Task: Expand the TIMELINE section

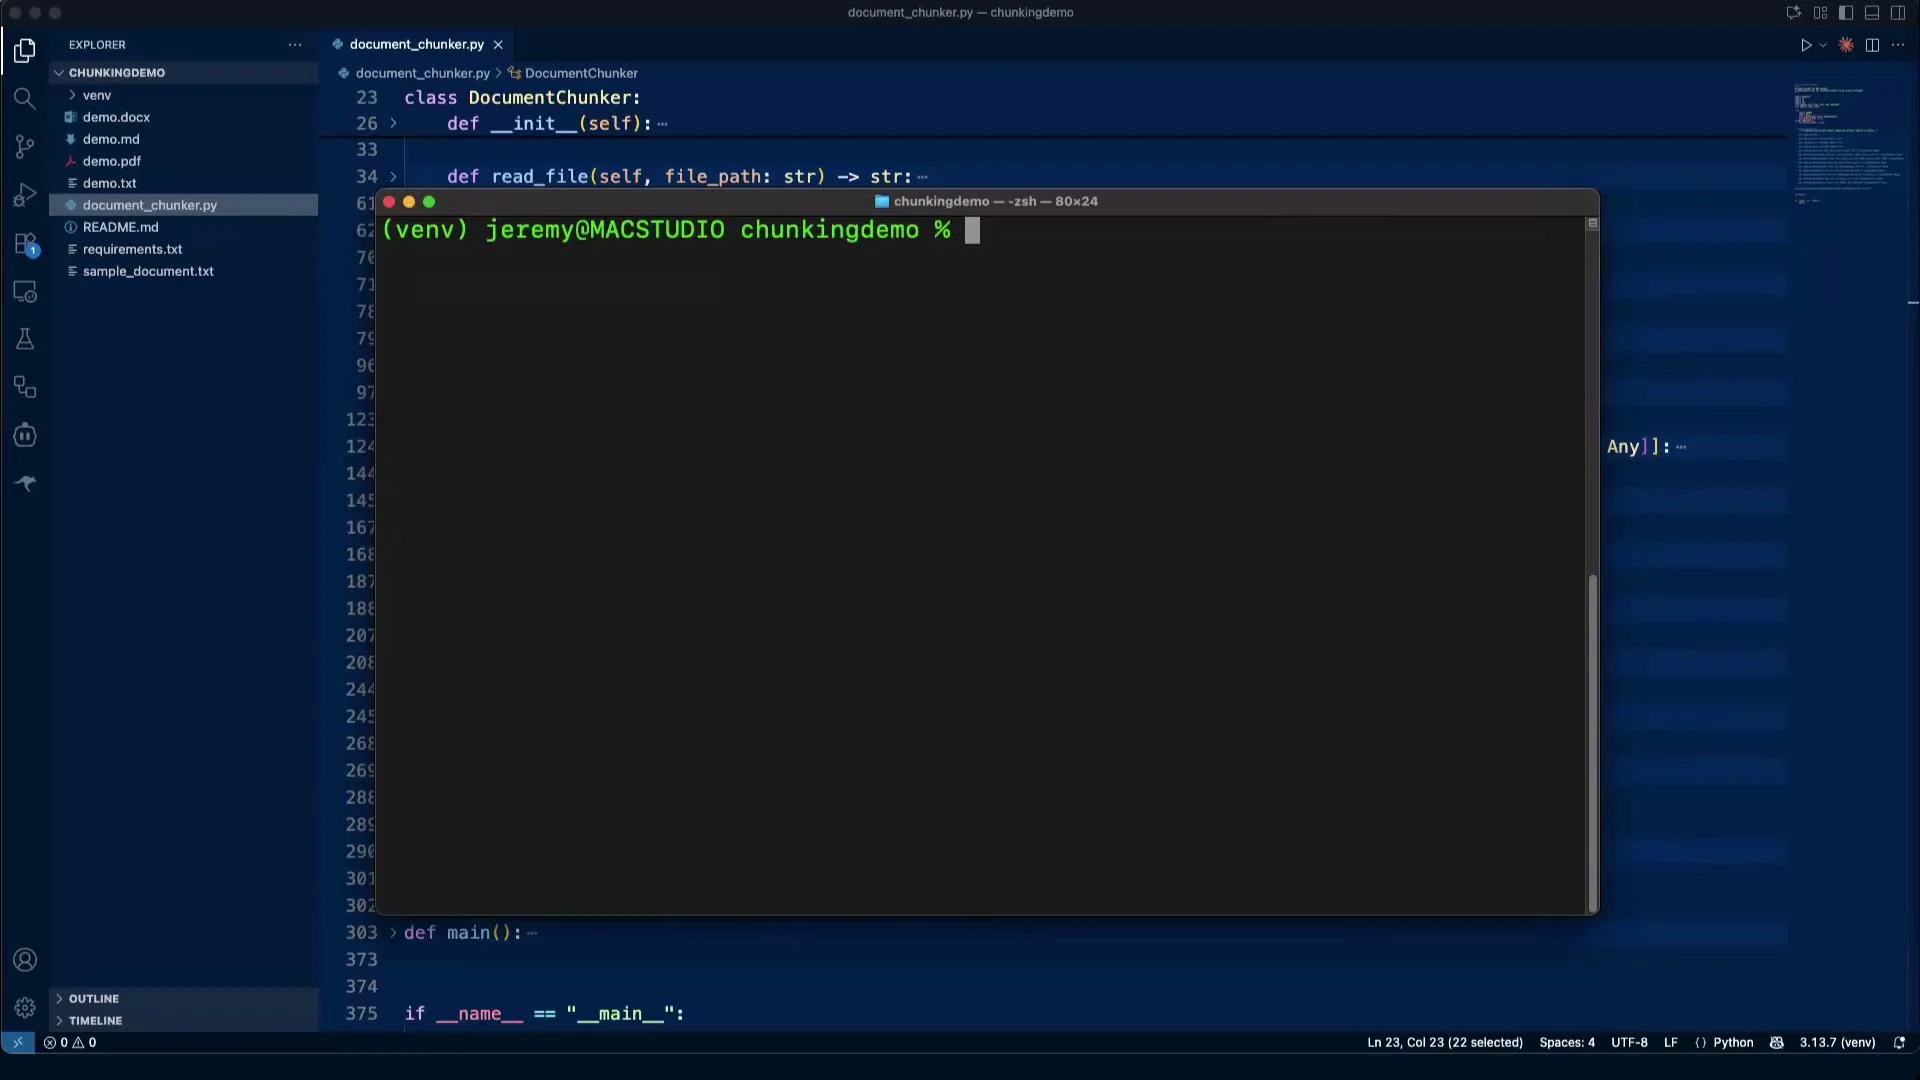Action: coord(184,1021)
